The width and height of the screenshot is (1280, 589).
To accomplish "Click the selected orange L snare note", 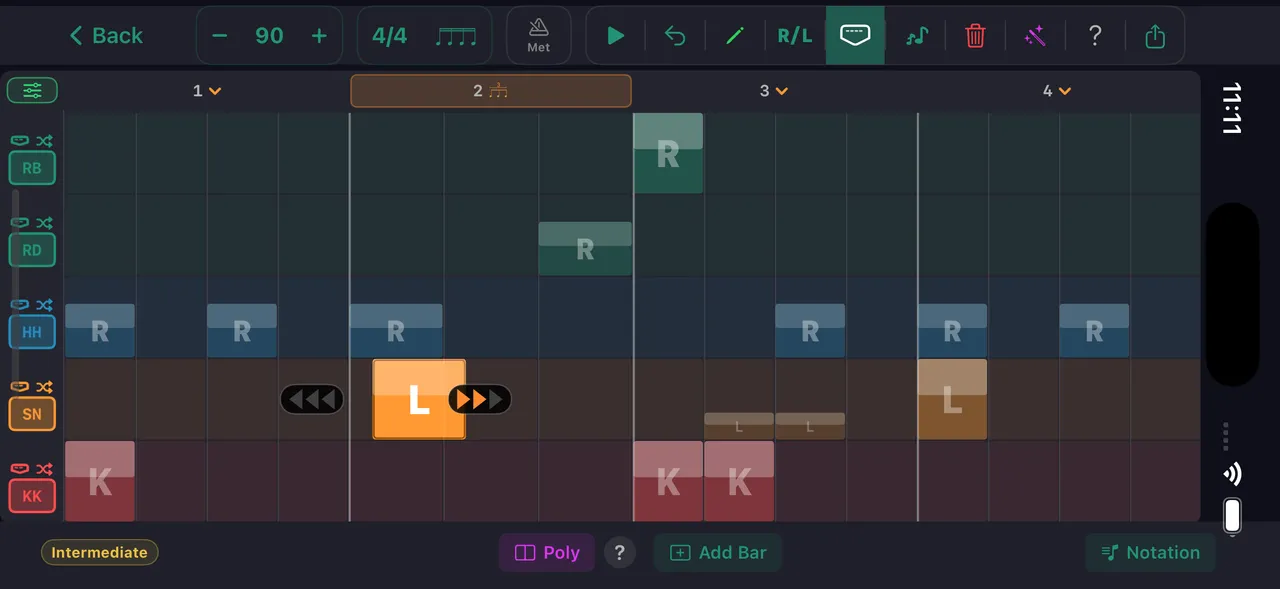I will click(x=419, y=400).
